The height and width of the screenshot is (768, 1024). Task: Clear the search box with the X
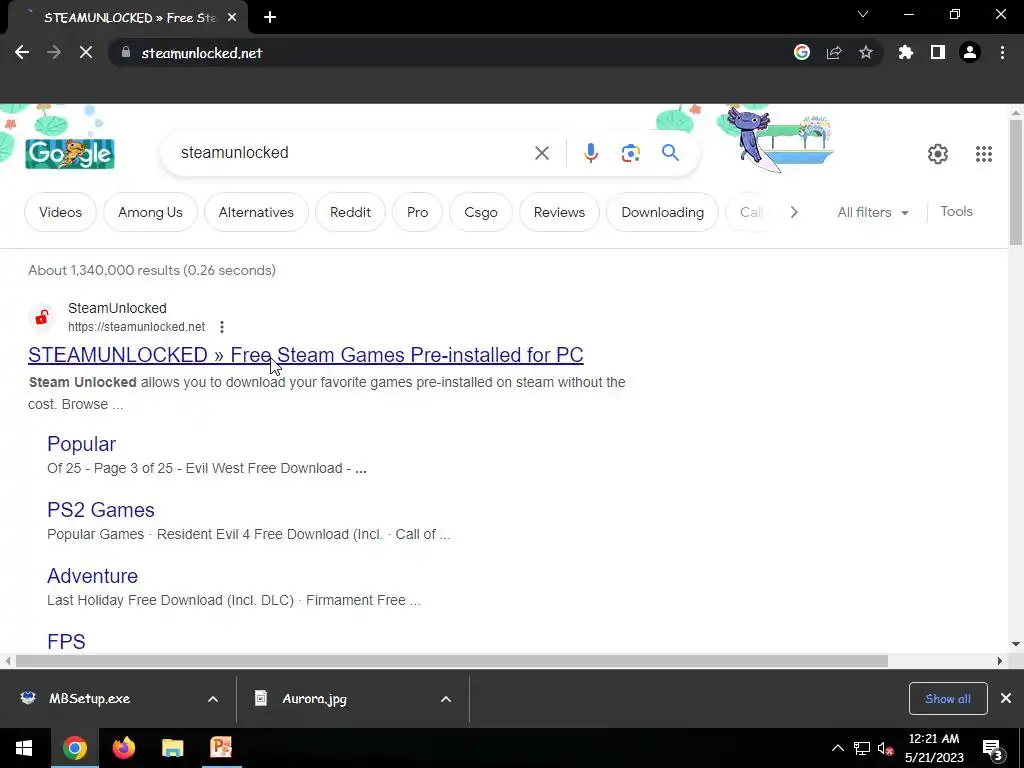click(x=542, y=153)
